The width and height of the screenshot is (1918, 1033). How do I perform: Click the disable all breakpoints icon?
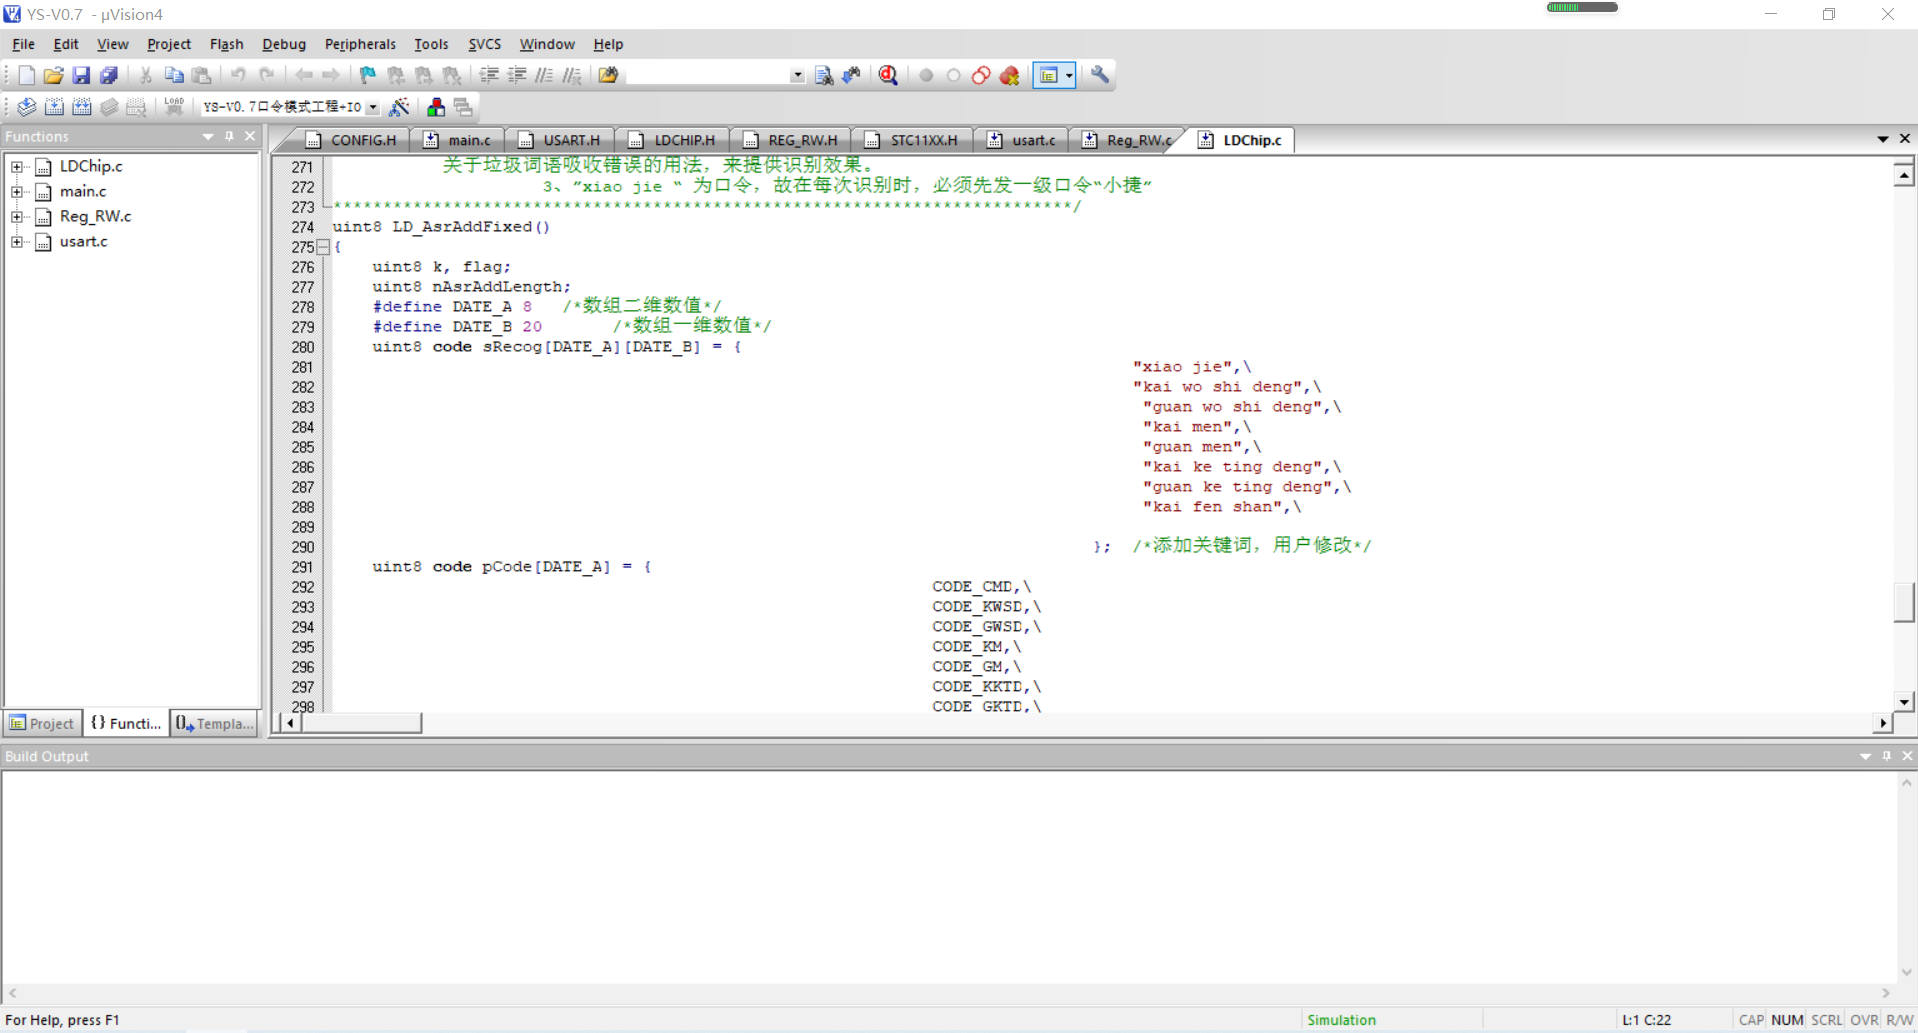pyautogui.click(x=981, y=75)
